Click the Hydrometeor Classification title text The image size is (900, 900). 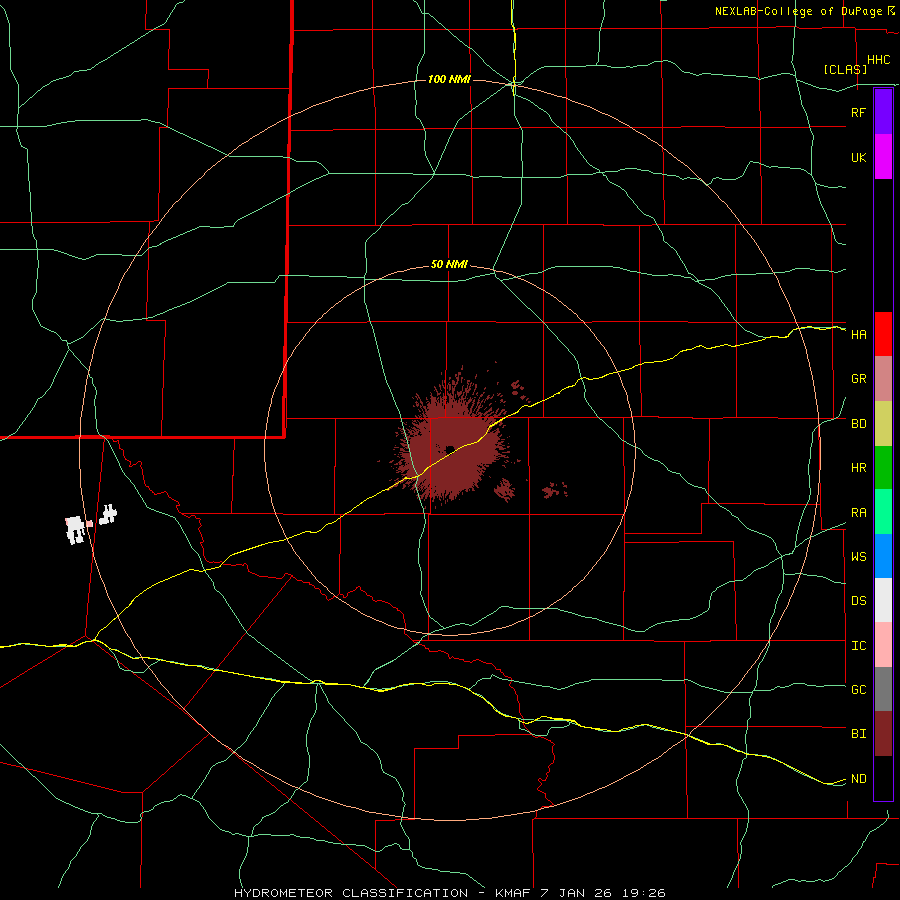pos(449,893)
